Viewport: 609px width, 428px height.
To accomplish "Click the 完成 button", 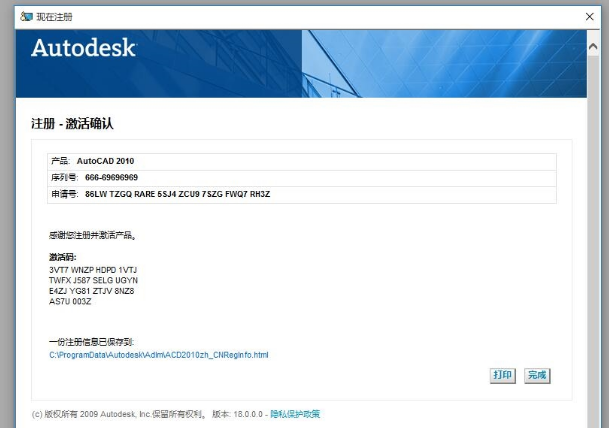I will 537,375.
